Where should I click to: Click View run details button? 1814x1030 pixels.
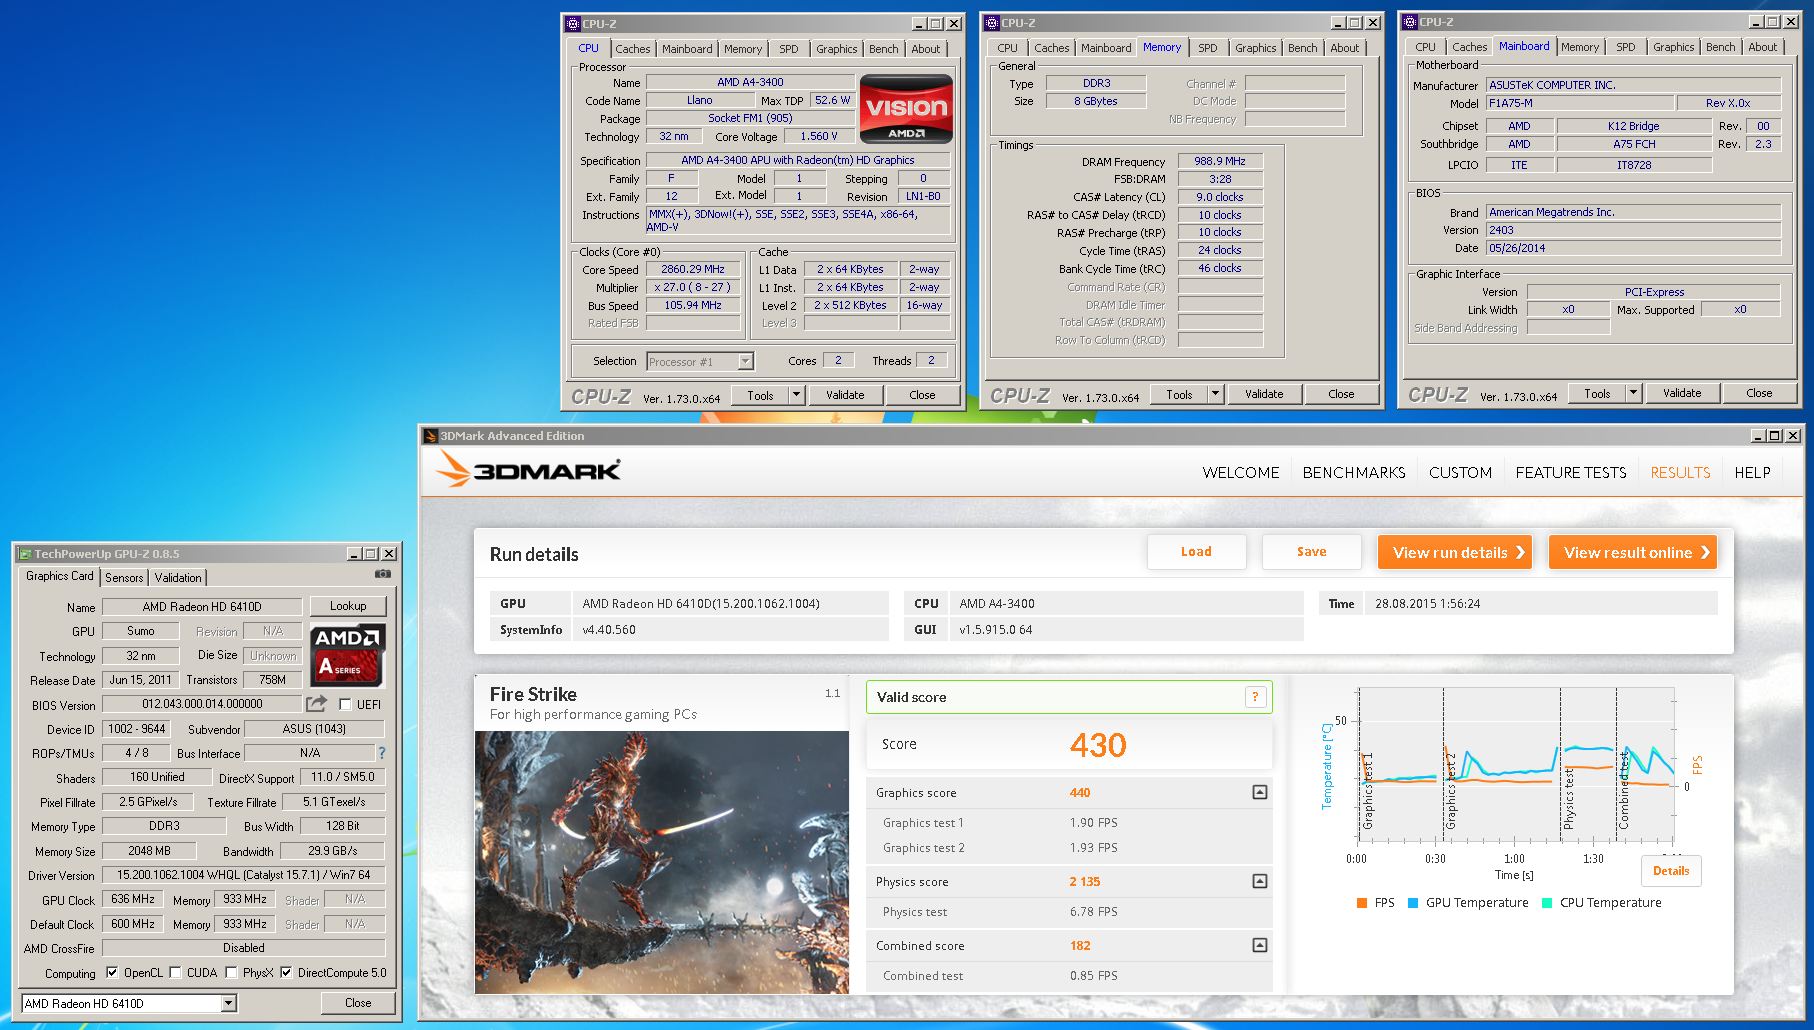(x=1455, y=552)
